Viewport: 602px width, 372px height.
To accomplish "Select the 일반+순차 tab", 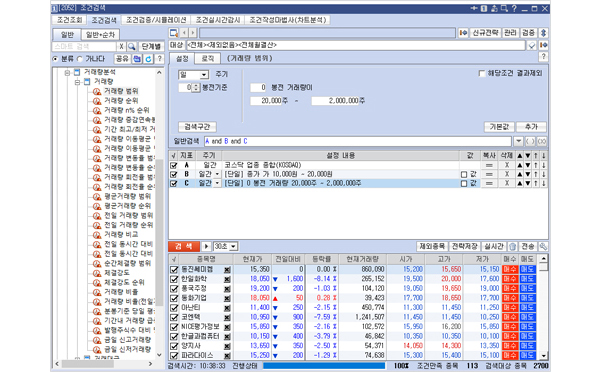I will pos(100,35).
